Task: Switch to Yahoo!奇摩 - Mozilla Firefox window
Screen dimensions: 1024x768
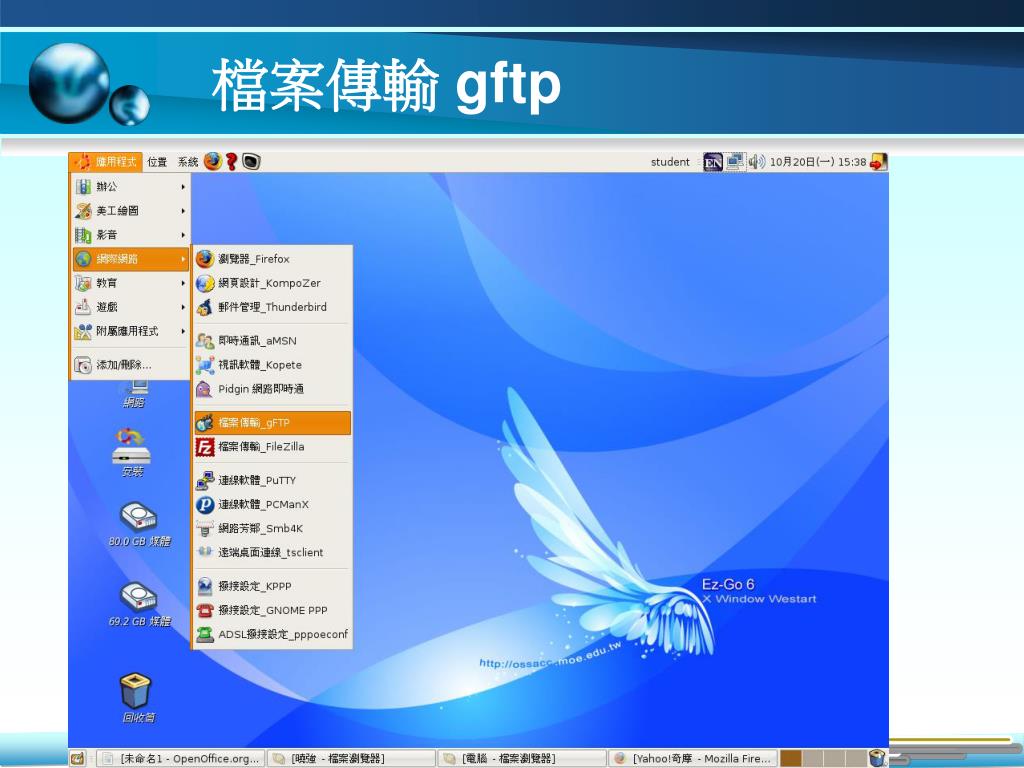Action: tap(693, 758)
